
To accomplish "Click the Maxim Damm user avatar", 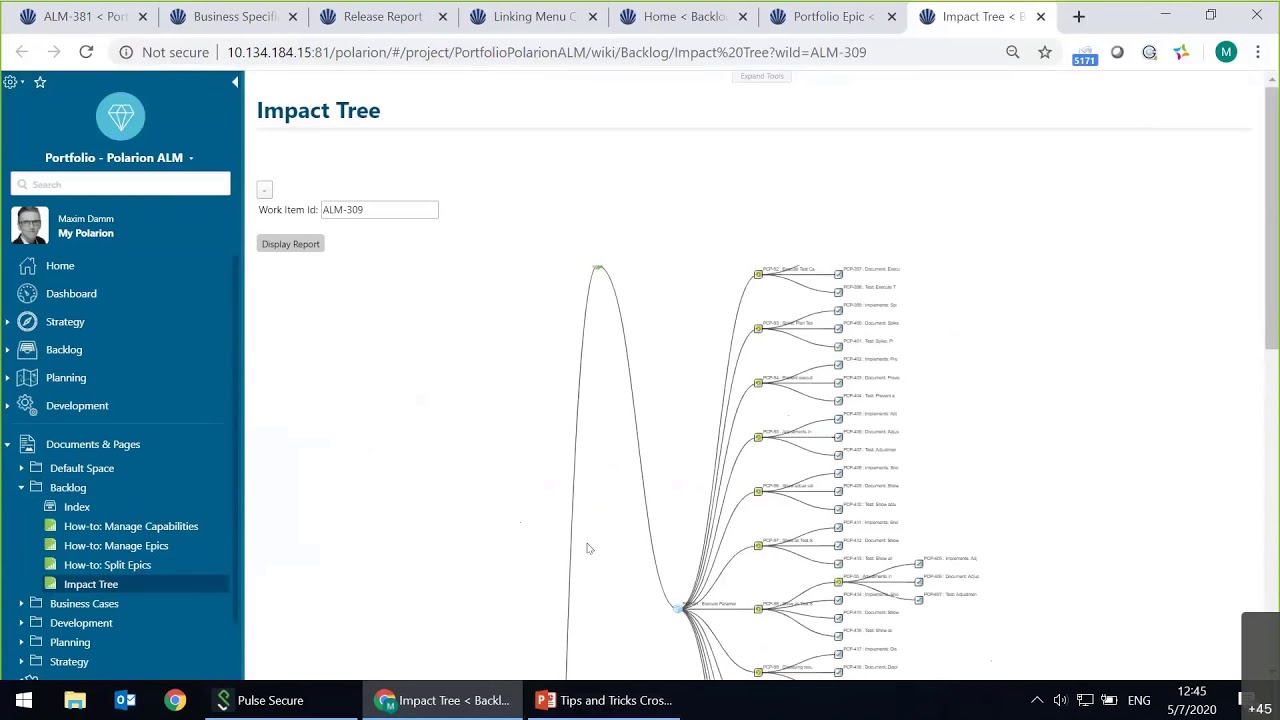I will 30,226.
